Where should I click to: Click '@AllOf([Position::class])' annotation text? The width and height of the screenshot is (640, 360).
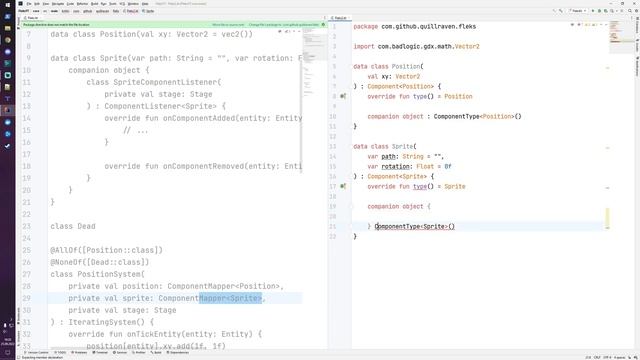[106, 250]
